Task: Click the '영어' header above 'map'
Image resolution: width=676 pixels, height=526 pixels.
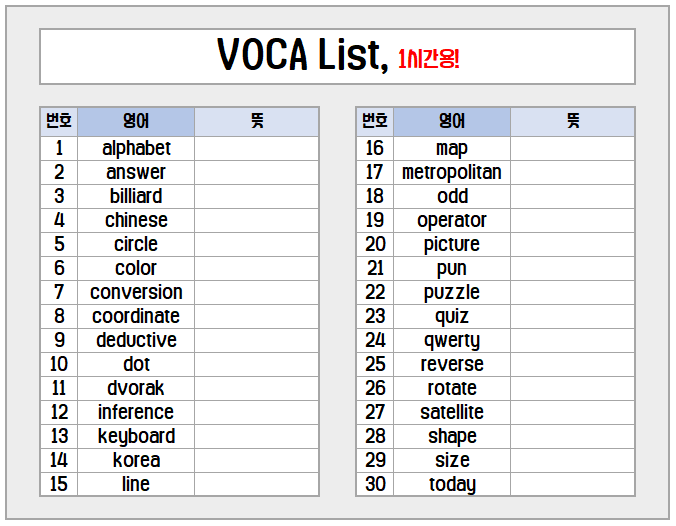Action: 452,122
